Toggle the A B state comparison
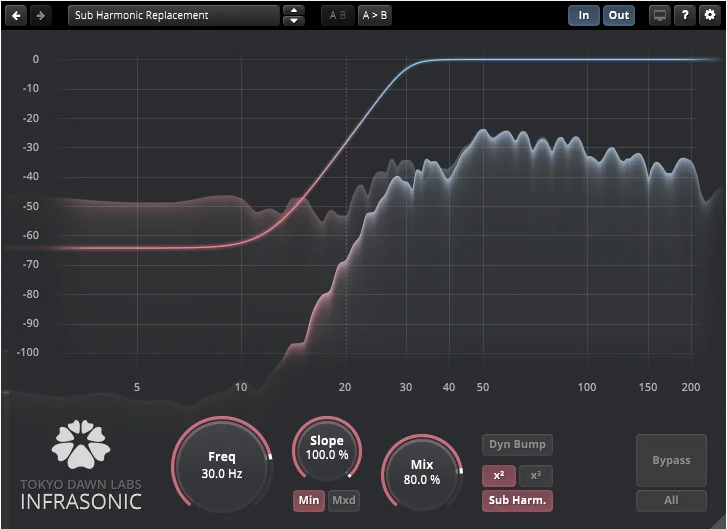The image size is (727, 529). pyautogui.click(x=338, y=15)
